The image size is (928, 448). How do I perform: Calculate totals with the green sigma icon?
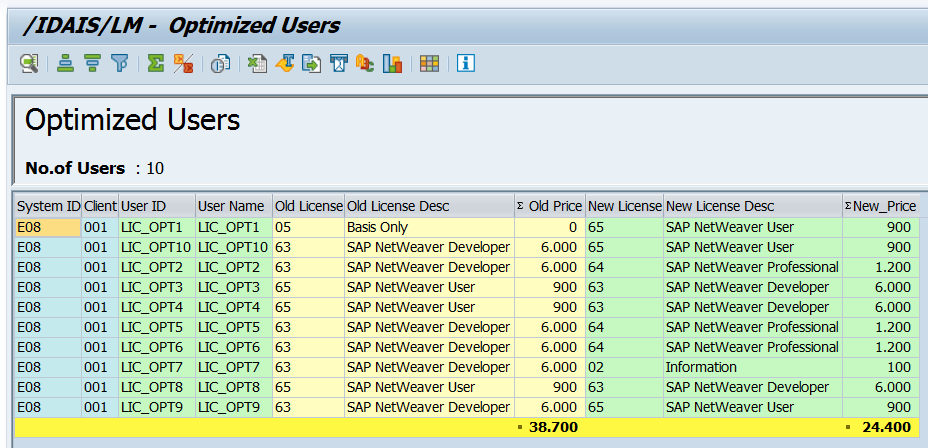[x=156, y=63]
